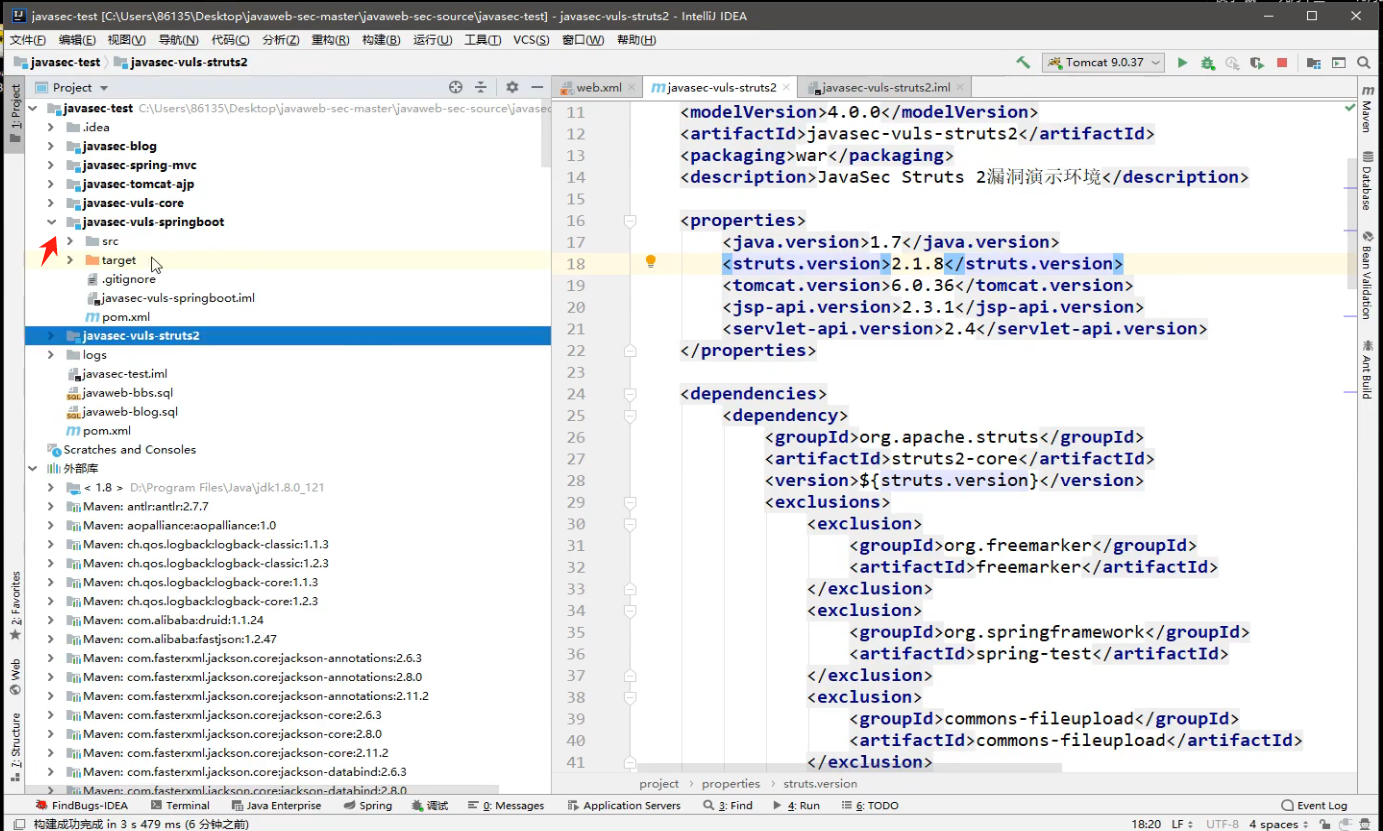Collapse the javasec-vuls-springboot folder
The height and width of the screenshot is (831, 1383).
pos(50,222)
